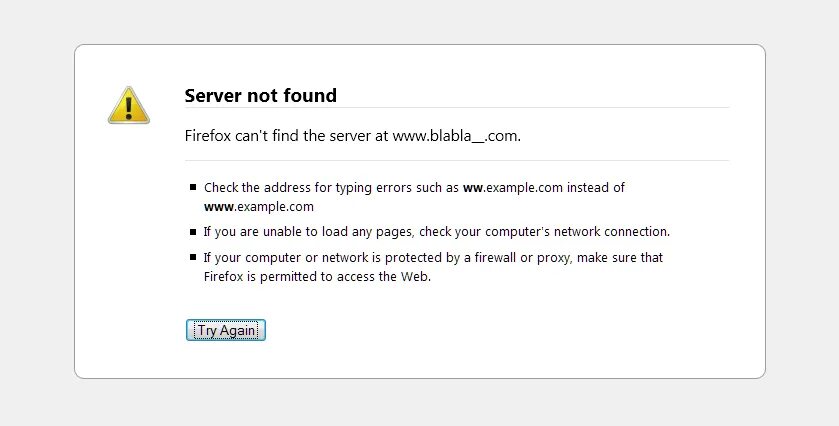Viewport: 839px width, 426px height.
Task: Click the third square bullet marker
Action: 192,257
